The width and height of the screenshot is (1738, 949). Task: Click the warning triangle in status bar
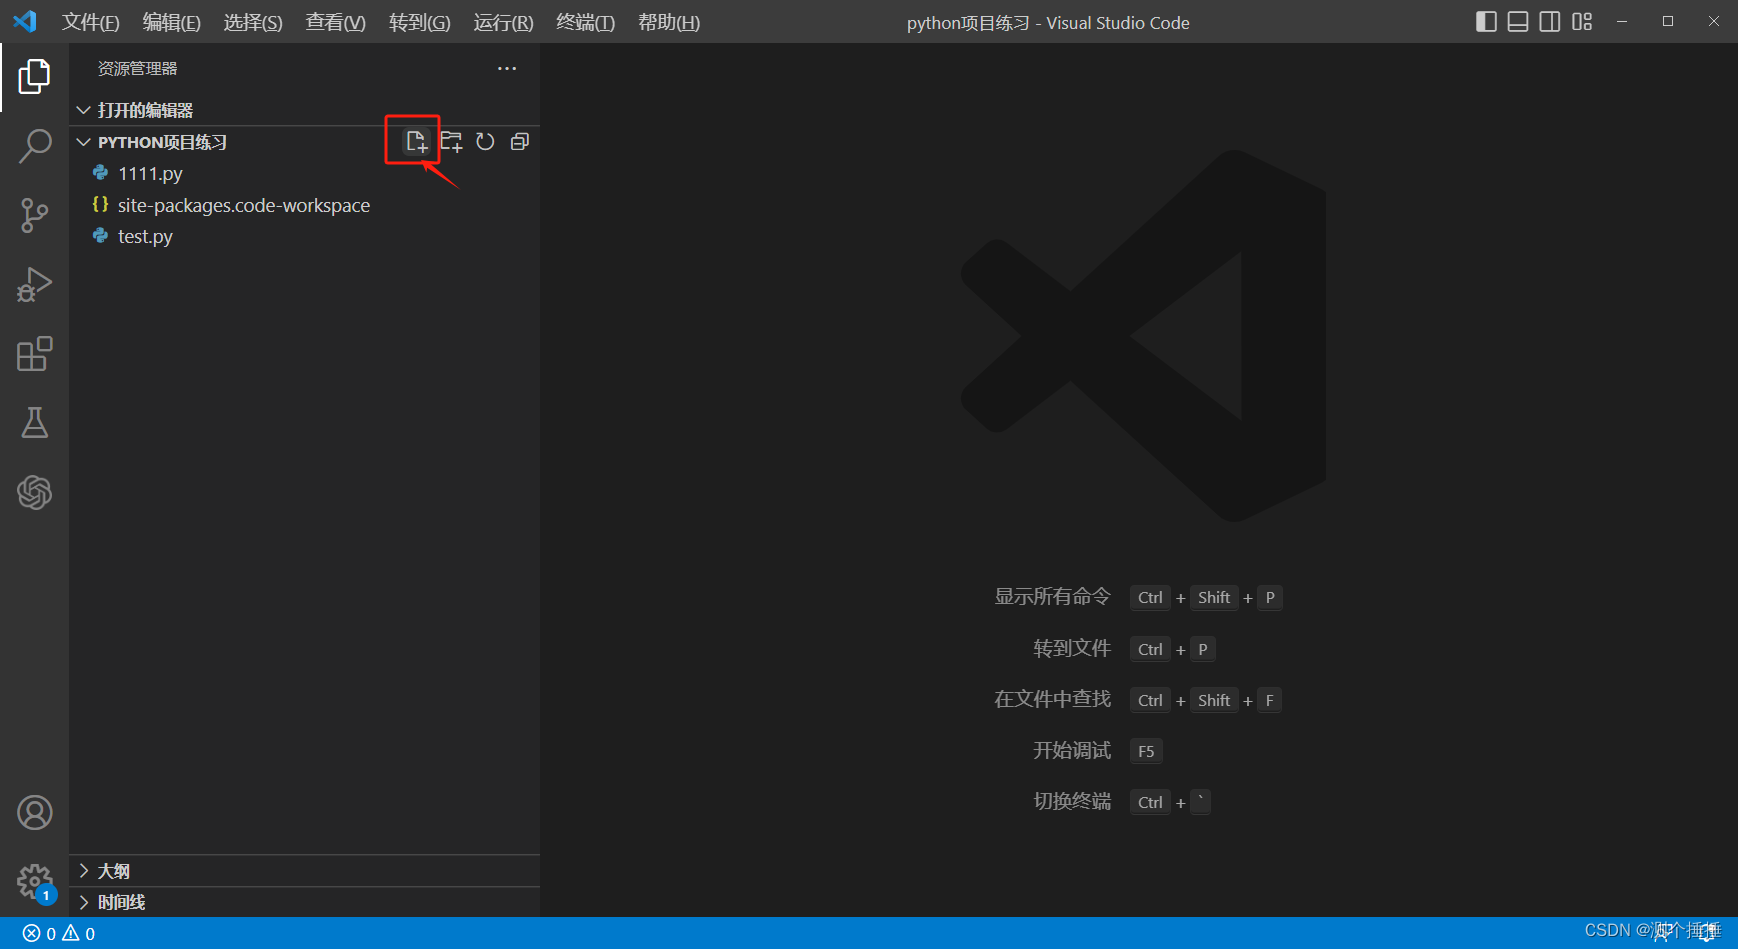coord(70,933)
